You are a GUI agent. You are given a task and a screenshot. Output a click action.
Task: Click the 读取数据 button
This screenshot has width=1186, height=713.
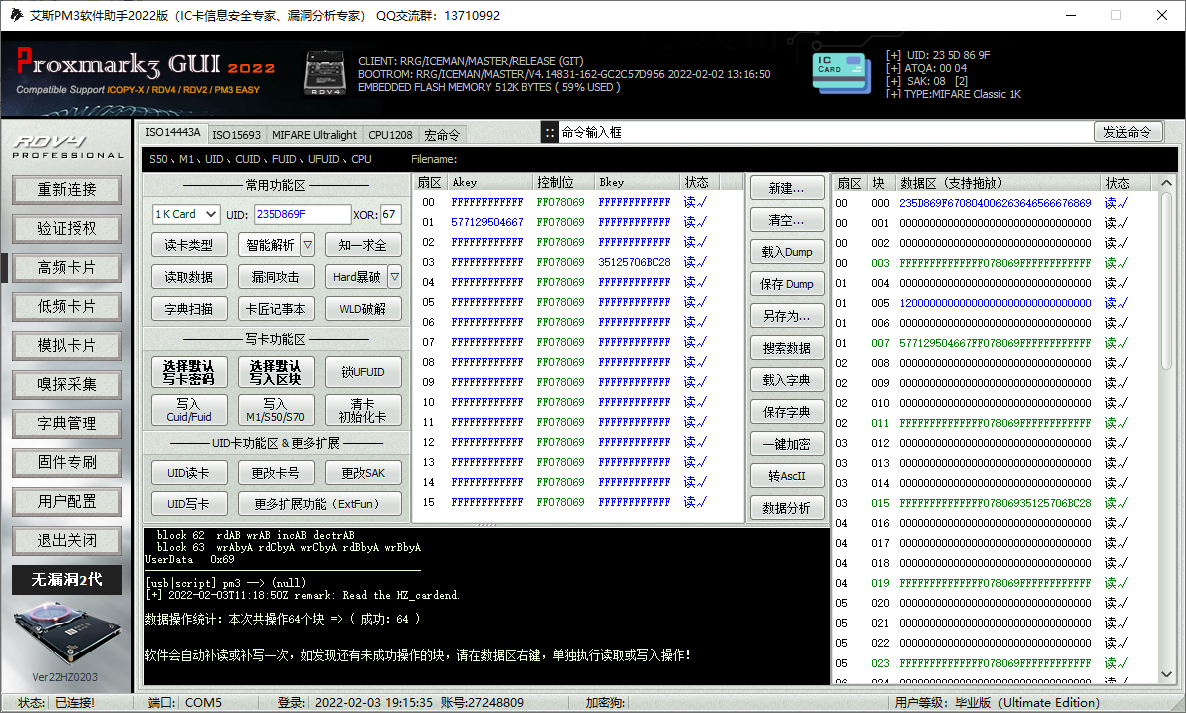(189, 277)
